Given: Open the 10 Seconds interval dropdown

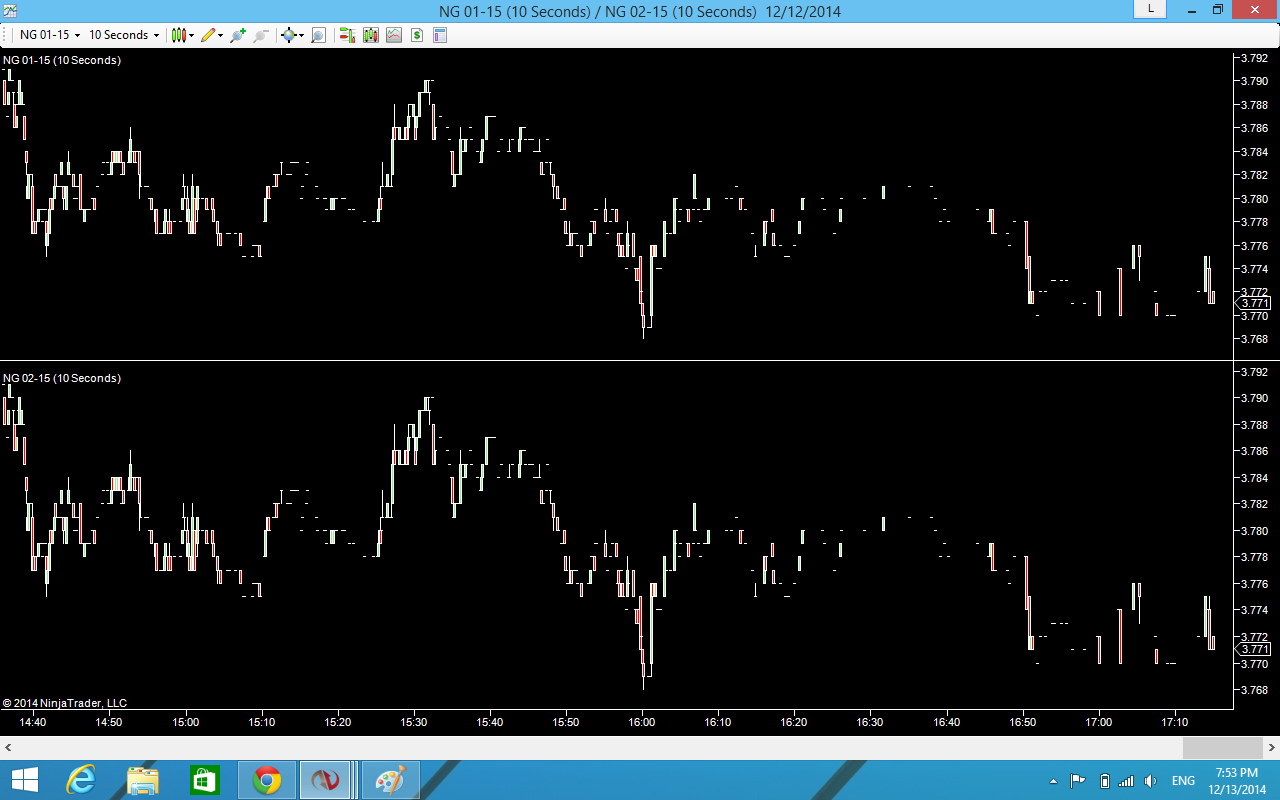Looking at the screenshot, I should coord(124,35).
